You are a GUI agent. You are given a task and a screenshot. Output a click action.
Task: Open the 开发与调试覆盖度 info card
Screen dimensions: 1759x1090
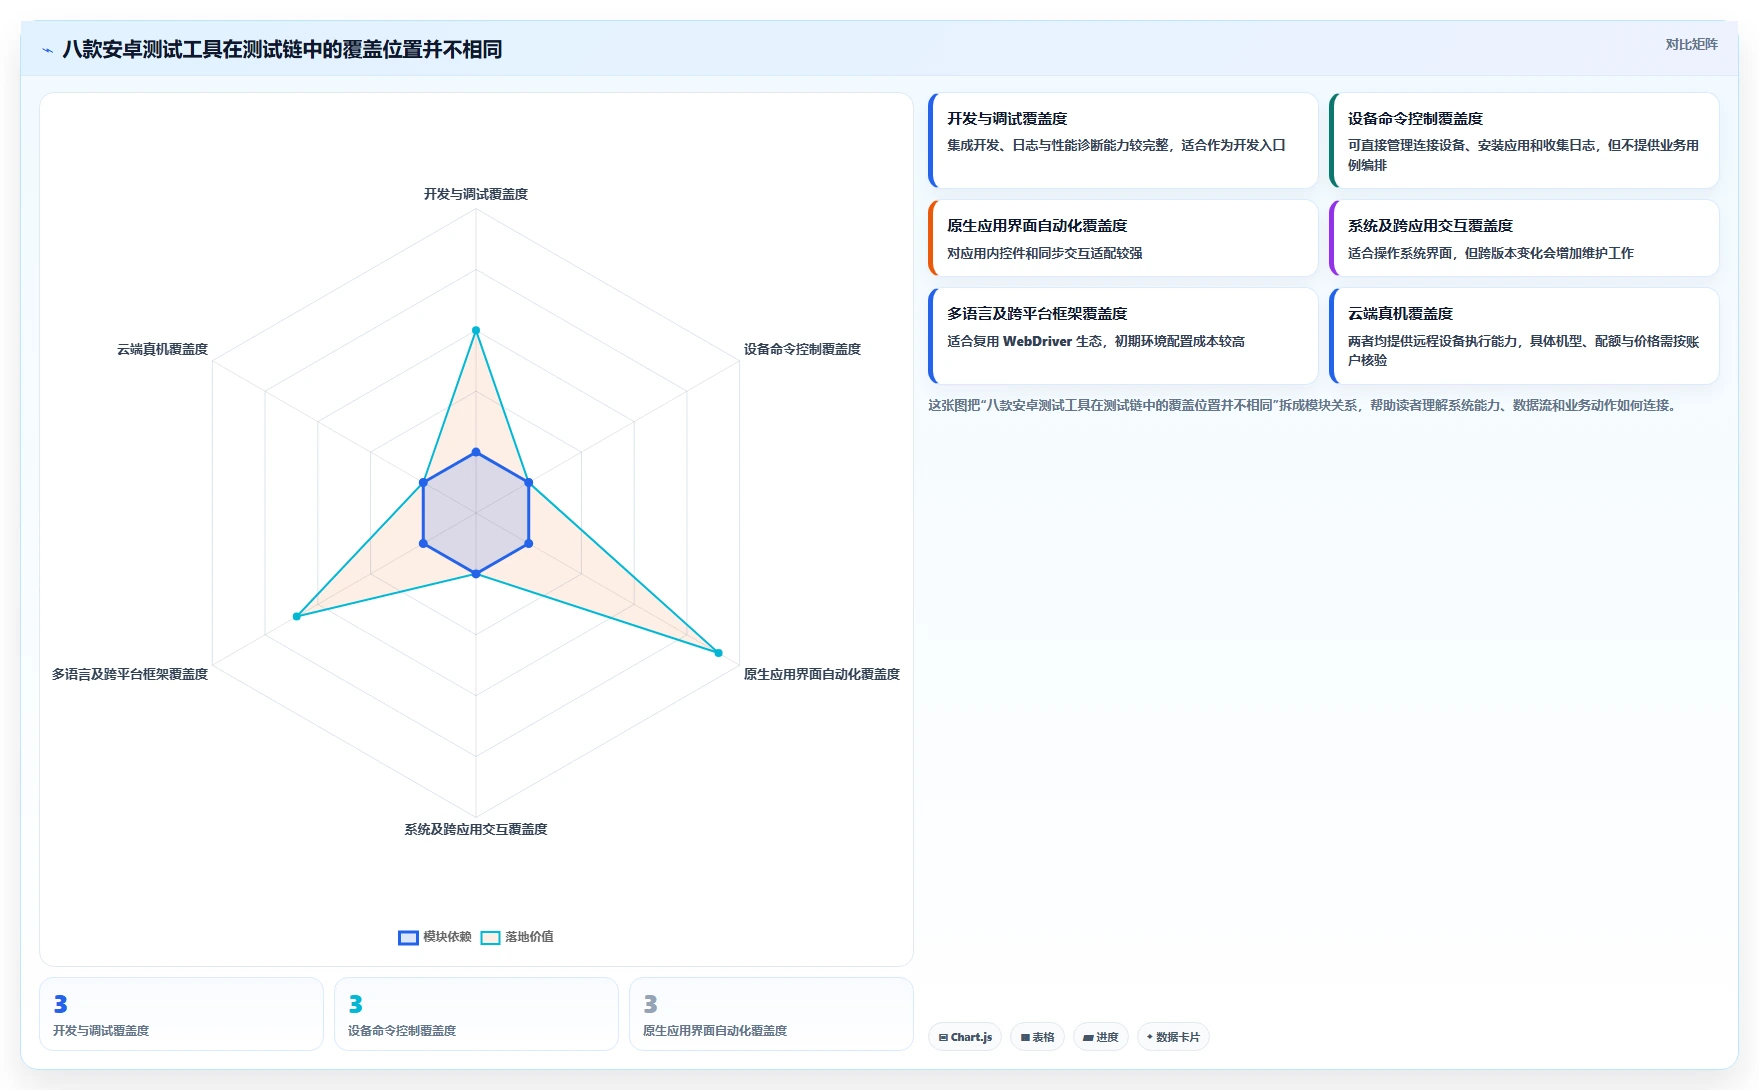pos(1123,140)
